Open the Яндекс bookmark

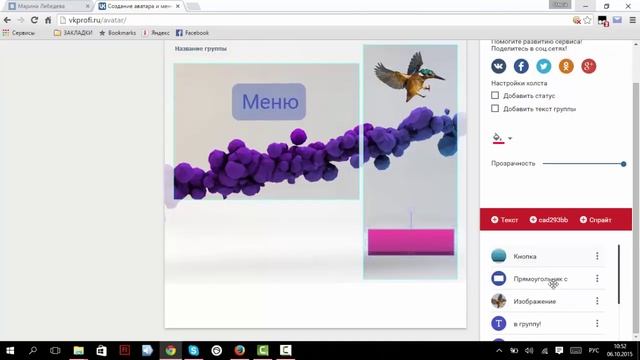[156, 33]
